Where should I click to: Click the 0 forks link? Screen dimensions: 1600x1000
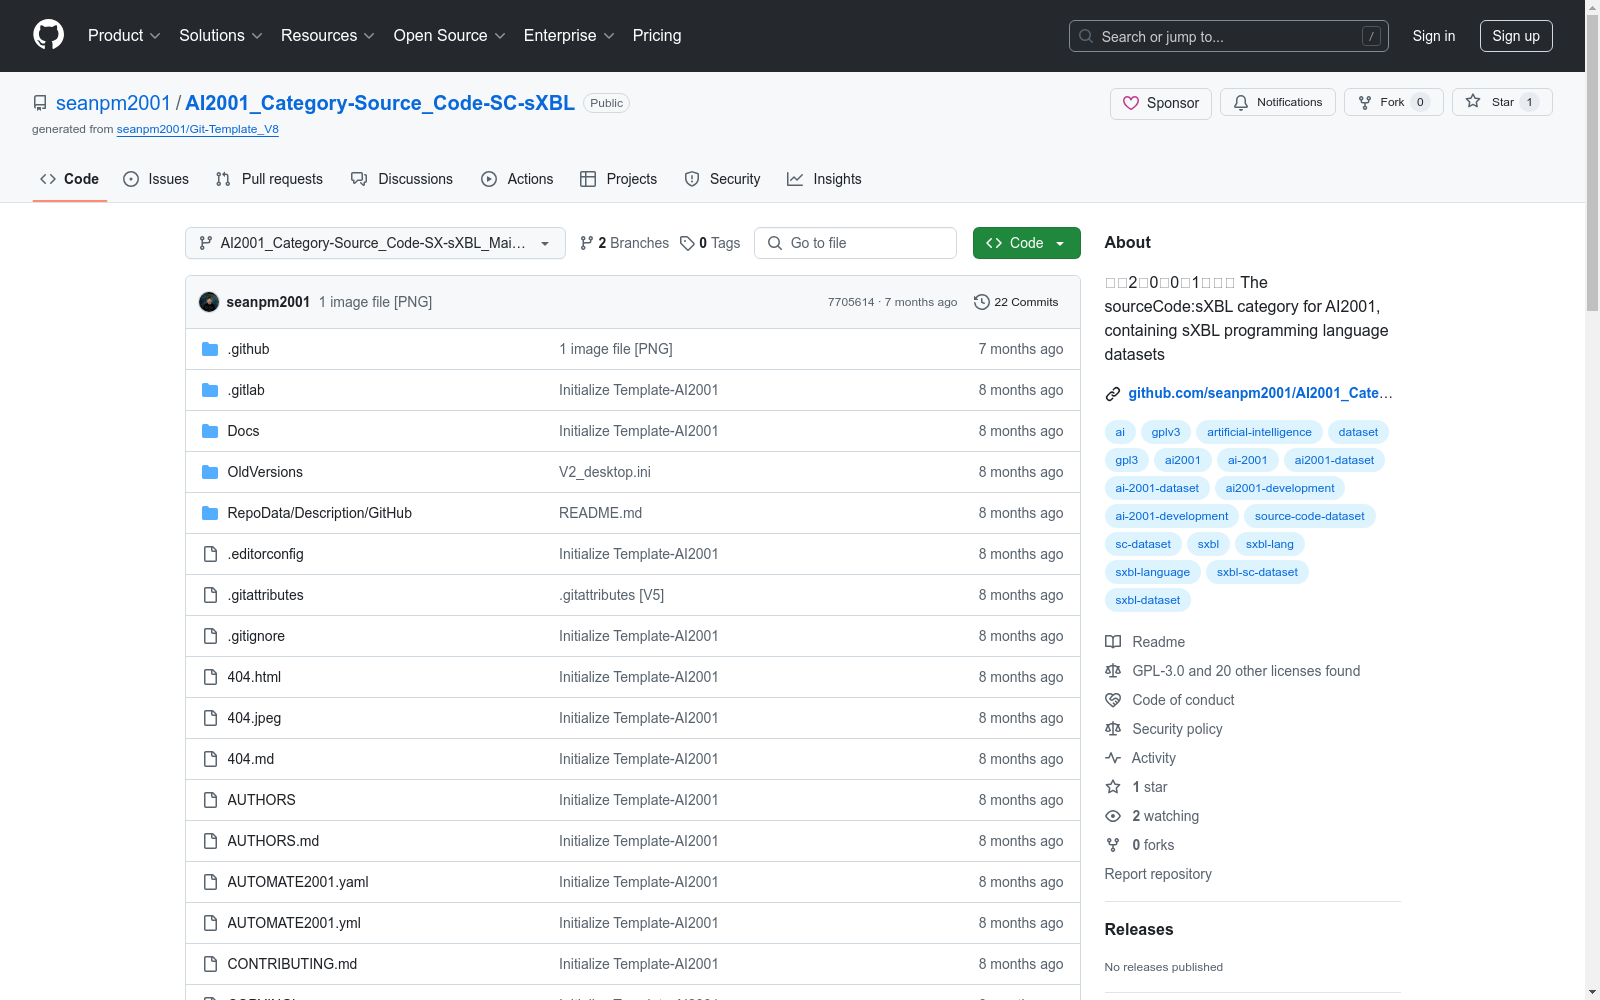pos(1153,845)
